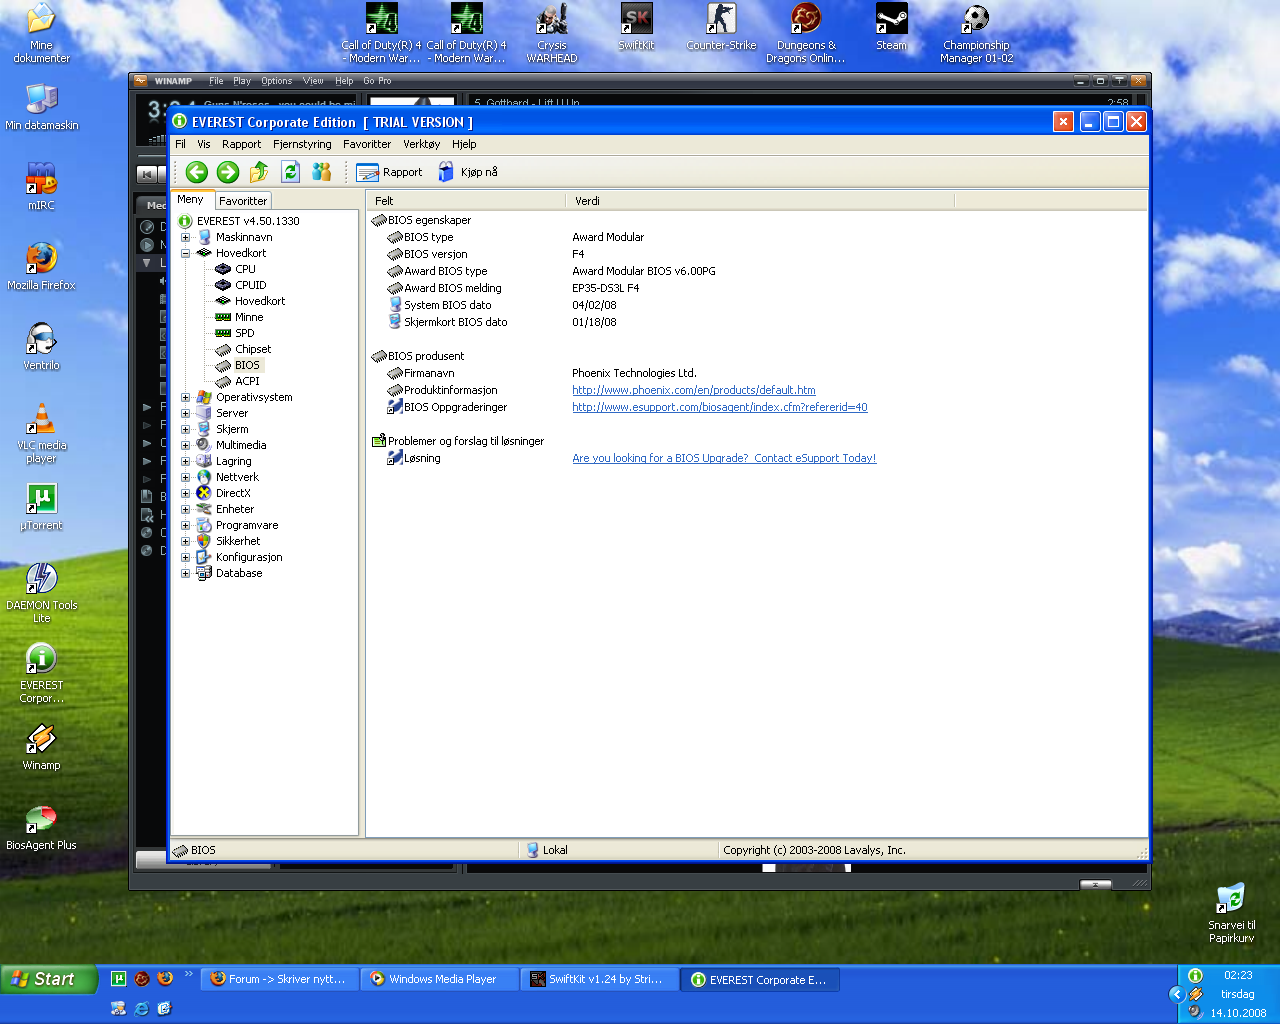Expand the Multimedia tree node

pyautogui.click(x=185, y=445)
